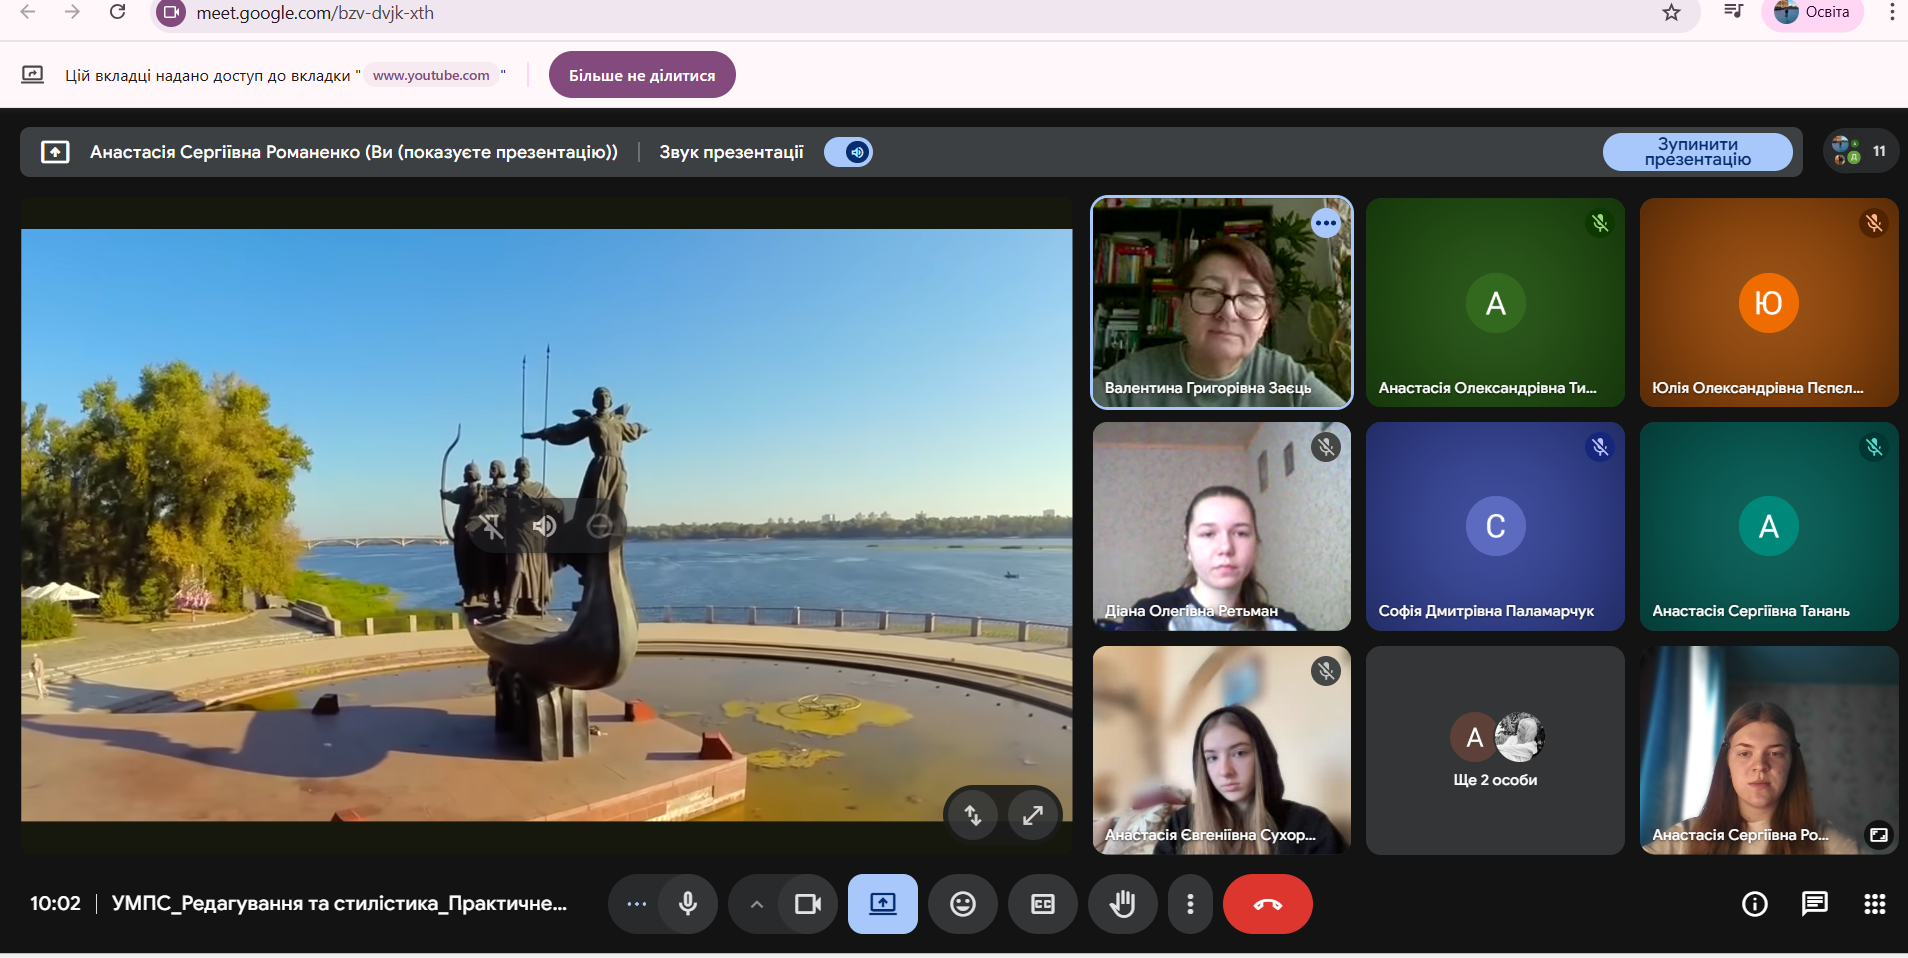Open the meeting details info icon
Screen dimensions: 1908x958
click(1754, 904)
